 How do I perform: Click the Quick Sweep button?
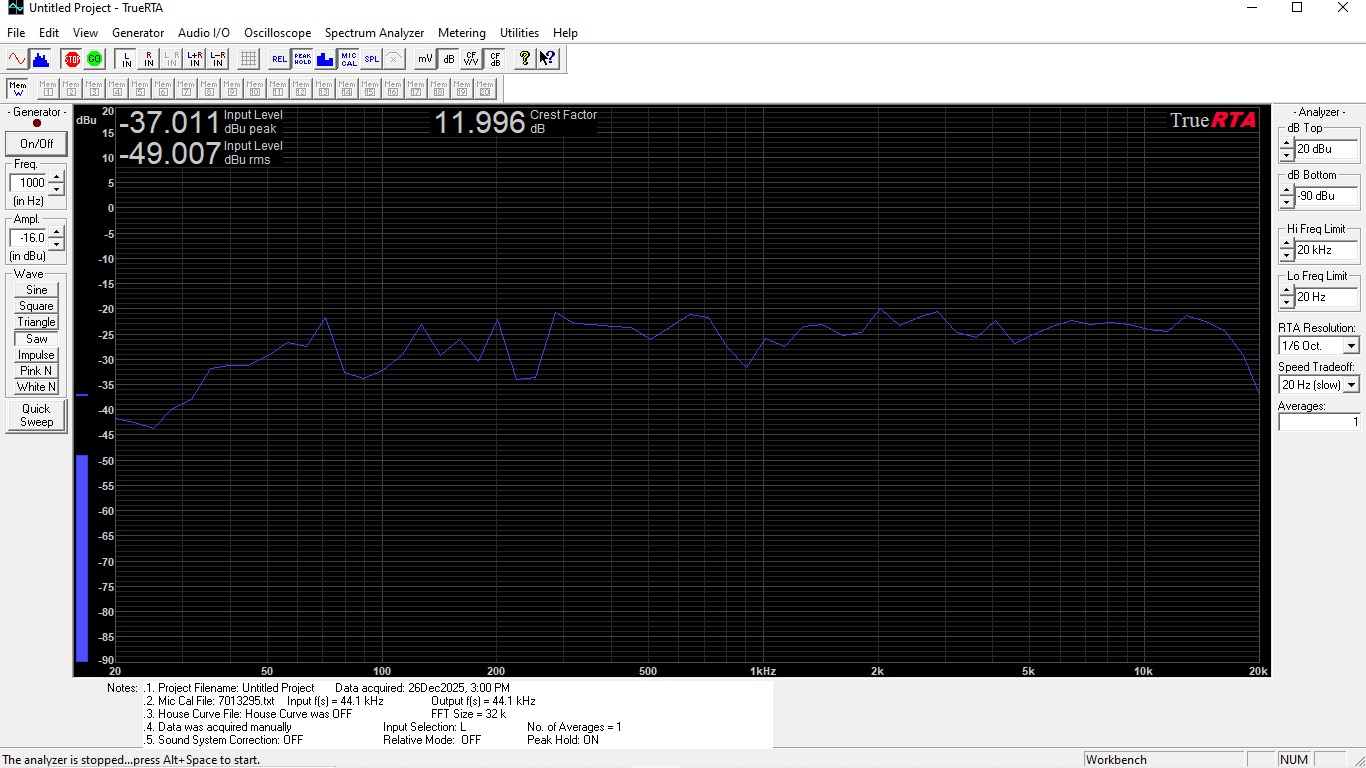(x=37, y=415)
